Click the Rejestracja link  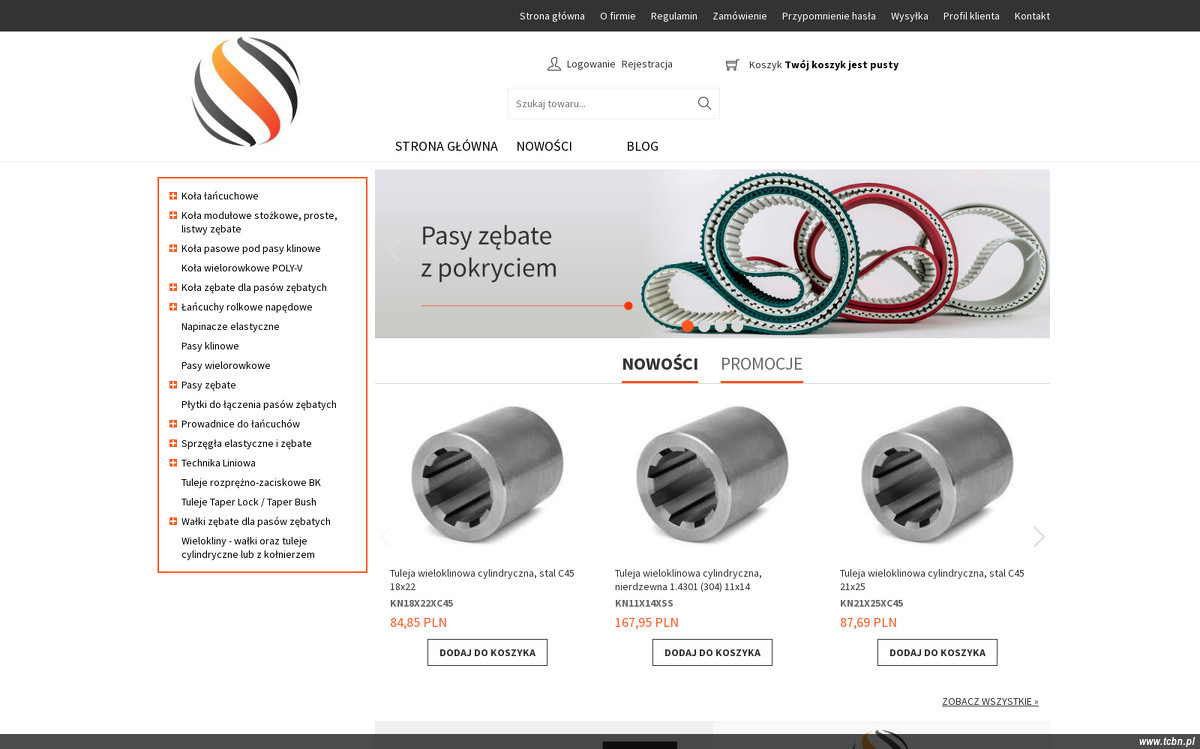coord(647,64)
